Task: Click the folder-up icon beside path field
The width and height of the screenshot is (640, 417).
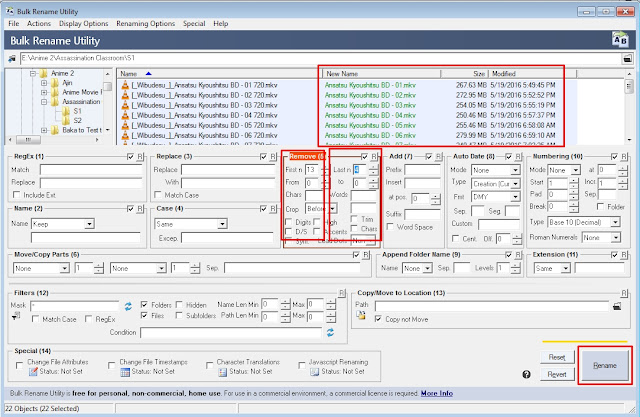Action: (x=12, y=59)
